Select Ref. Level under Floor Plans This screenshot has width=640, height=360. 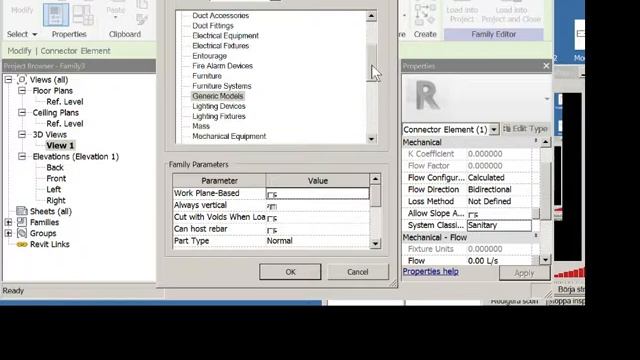pos(64,102)
